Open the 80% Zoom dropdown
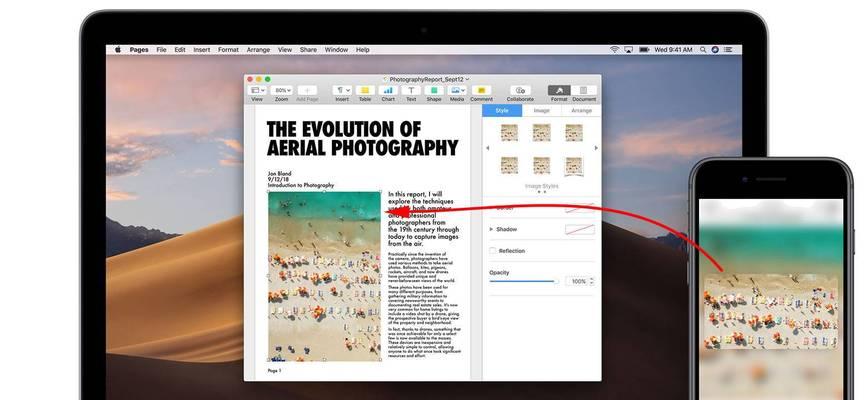Screen dimensions: 867x400 tap(282, 90)
